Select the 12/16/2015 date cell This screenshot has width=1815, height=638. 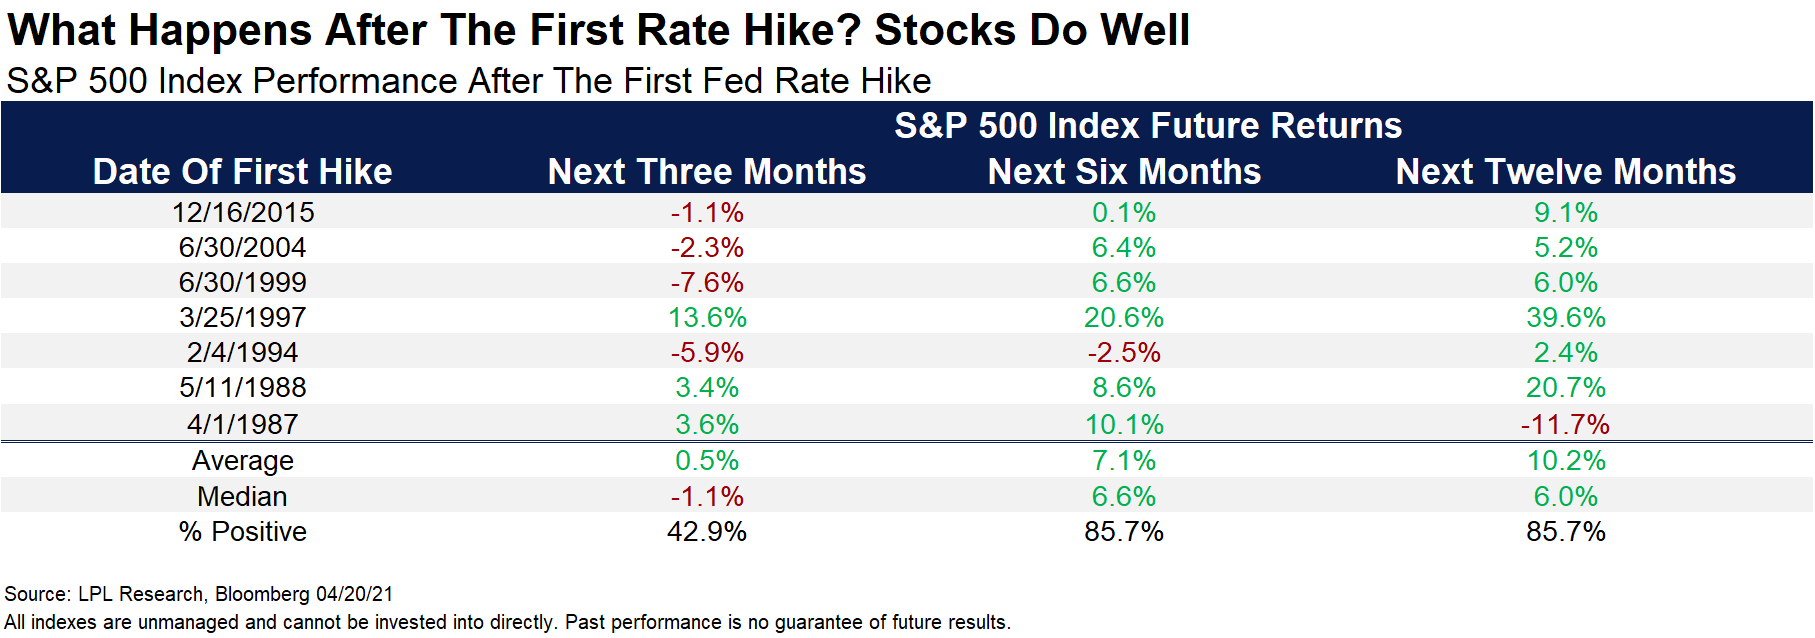(243, 212)
